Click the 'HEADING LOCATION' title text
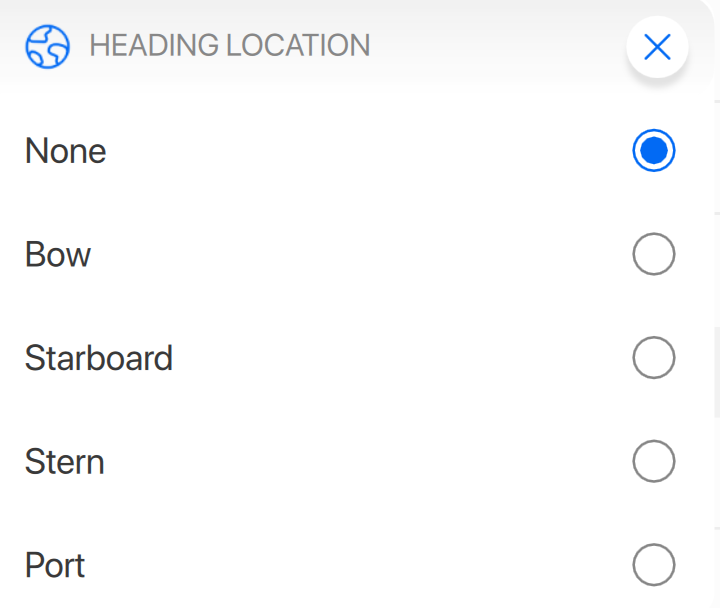The image size is (720, 608). 230,46
